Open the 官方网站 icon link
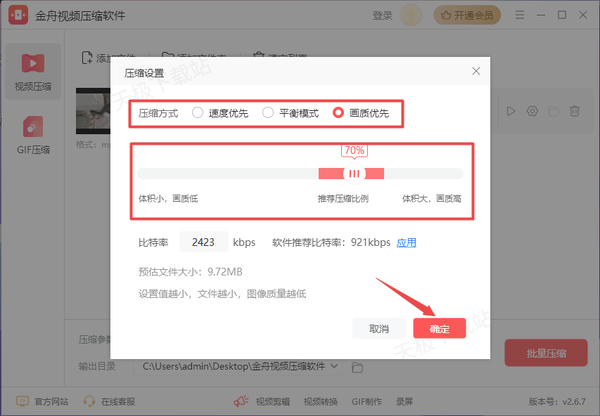Image resolution: width=600 pixels, height=416 pixels. [21, 401]
